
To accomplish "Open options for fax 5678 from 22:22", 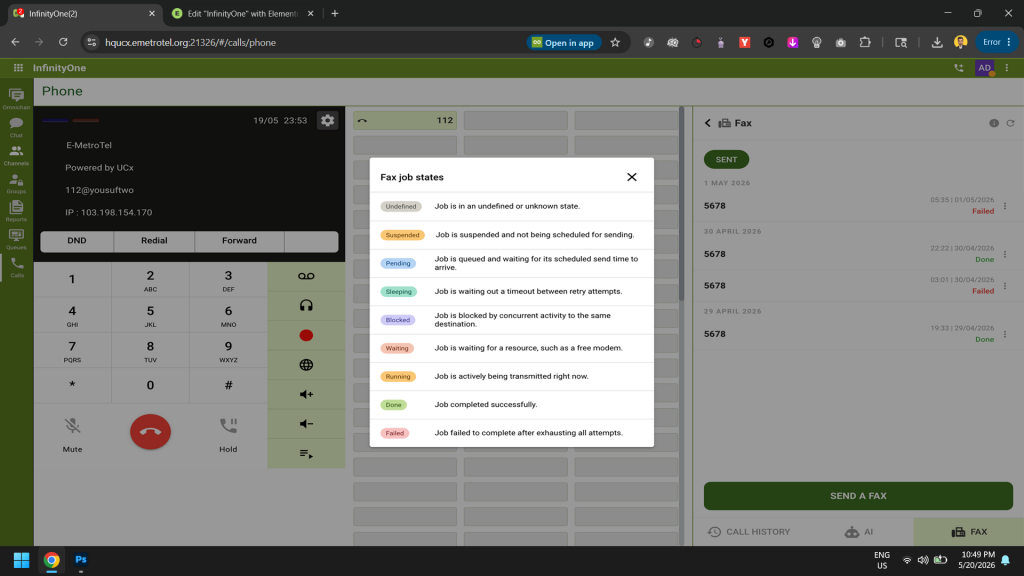I will 1005,254.
